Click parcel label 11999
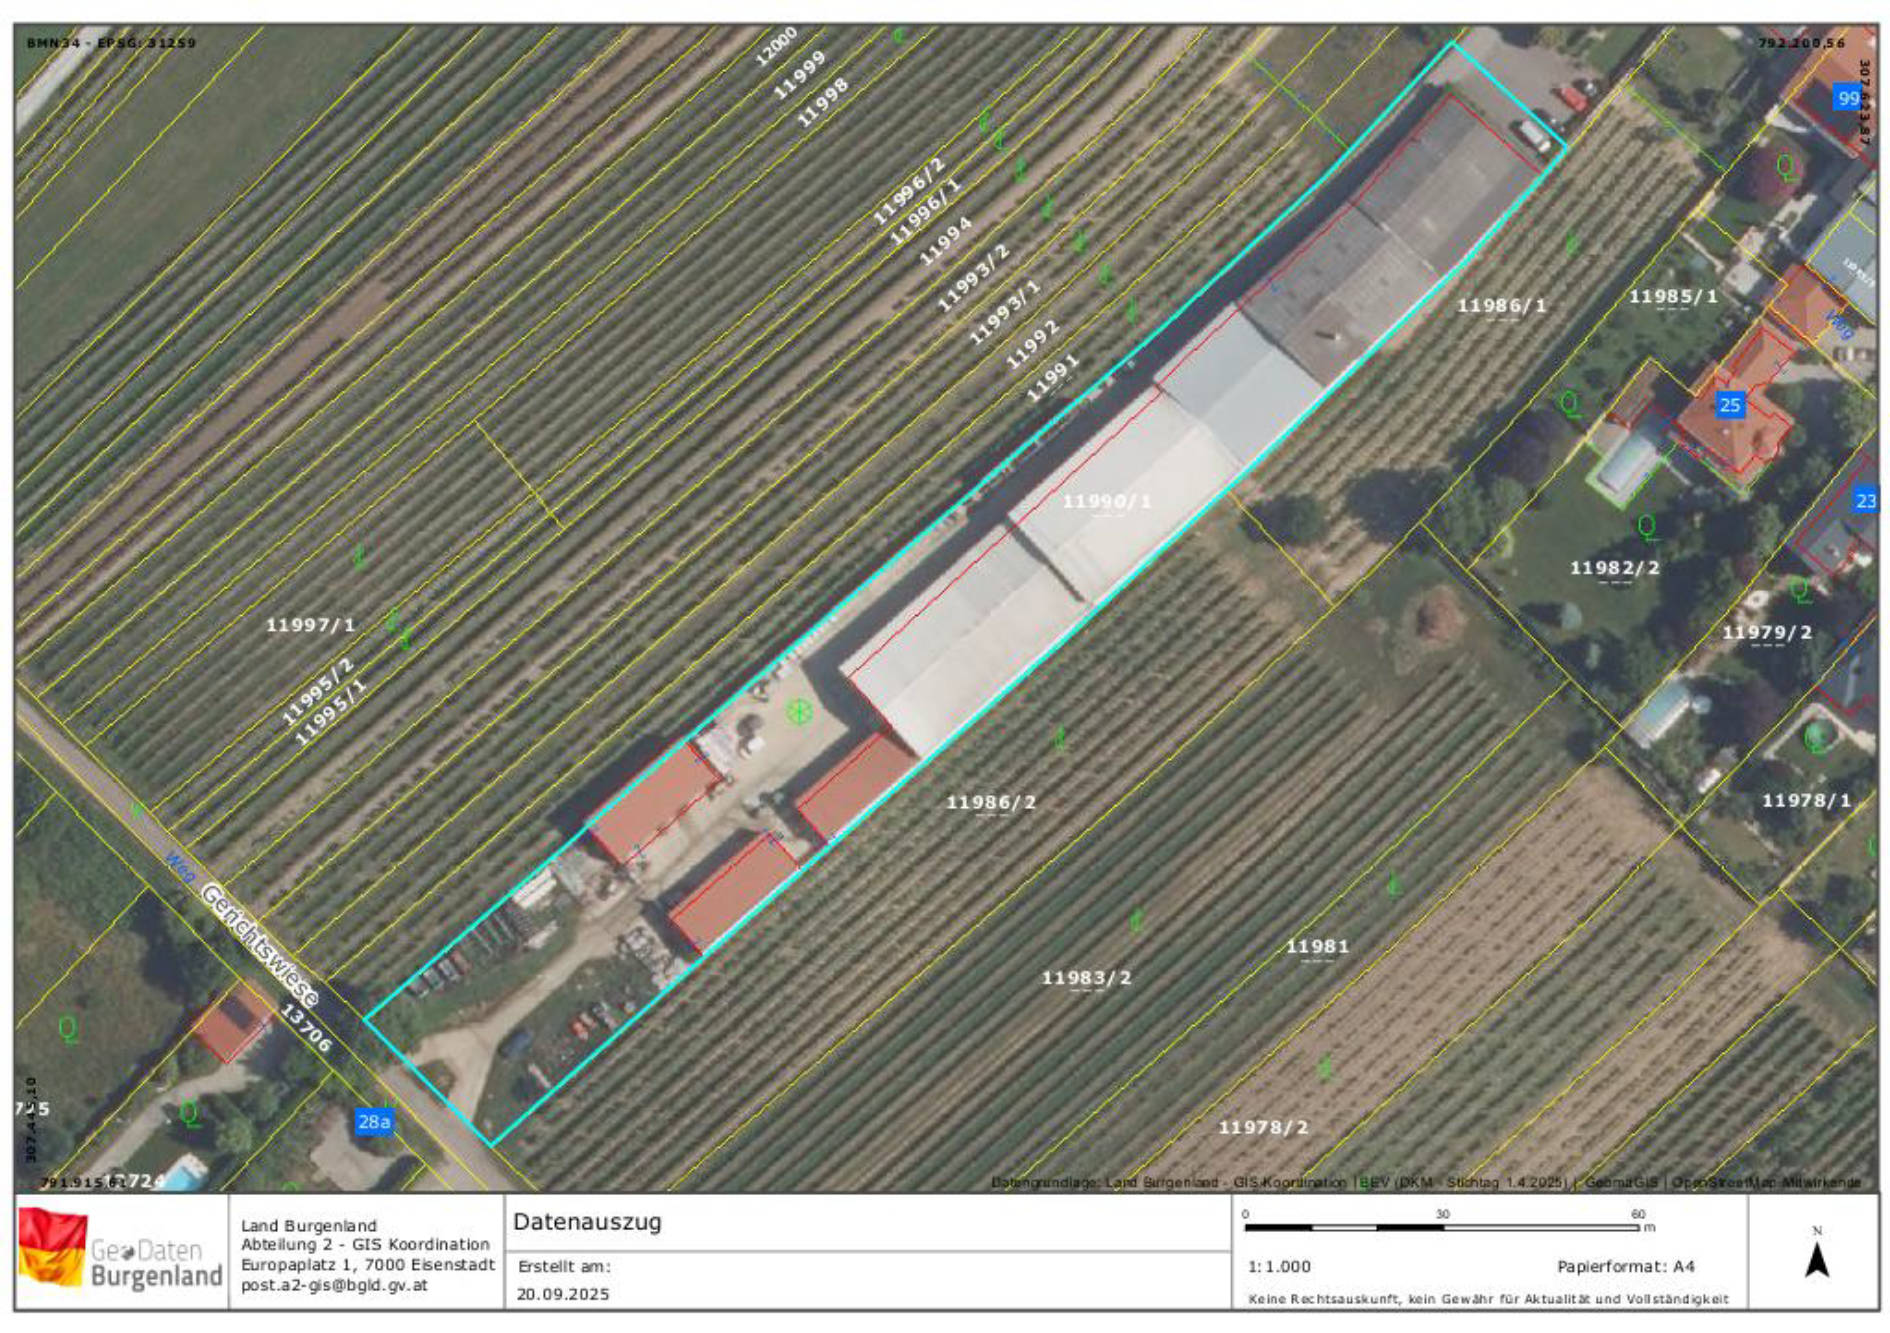Viewport: 1890px width, 1333px height. pyautogui.click(x=800, y=75)
